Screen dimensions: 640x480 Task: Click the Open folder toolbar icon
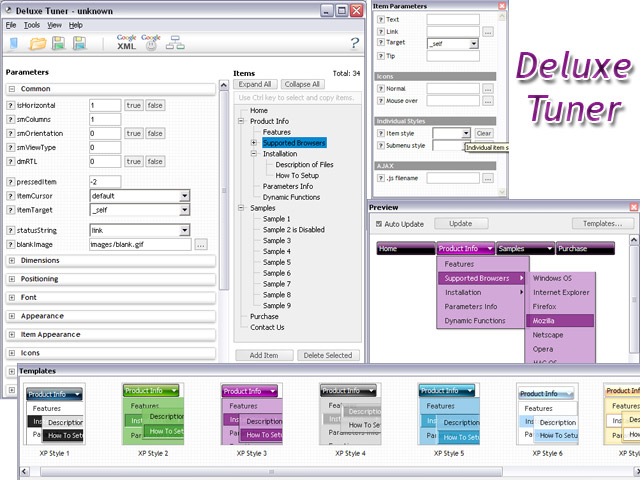(x=38, y=43)
